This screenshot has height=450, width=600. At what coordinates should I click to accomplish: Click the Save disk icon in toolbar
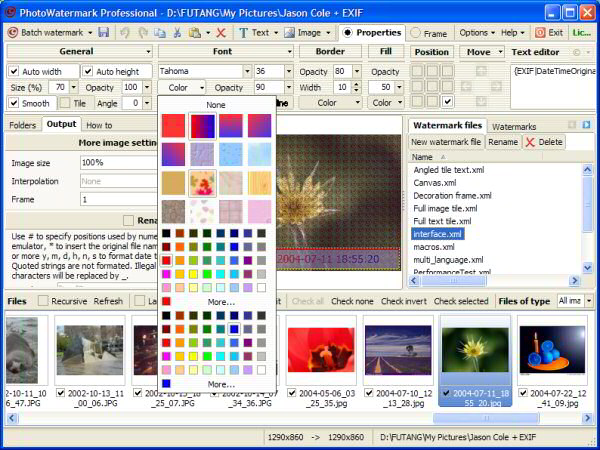point(104,32)
